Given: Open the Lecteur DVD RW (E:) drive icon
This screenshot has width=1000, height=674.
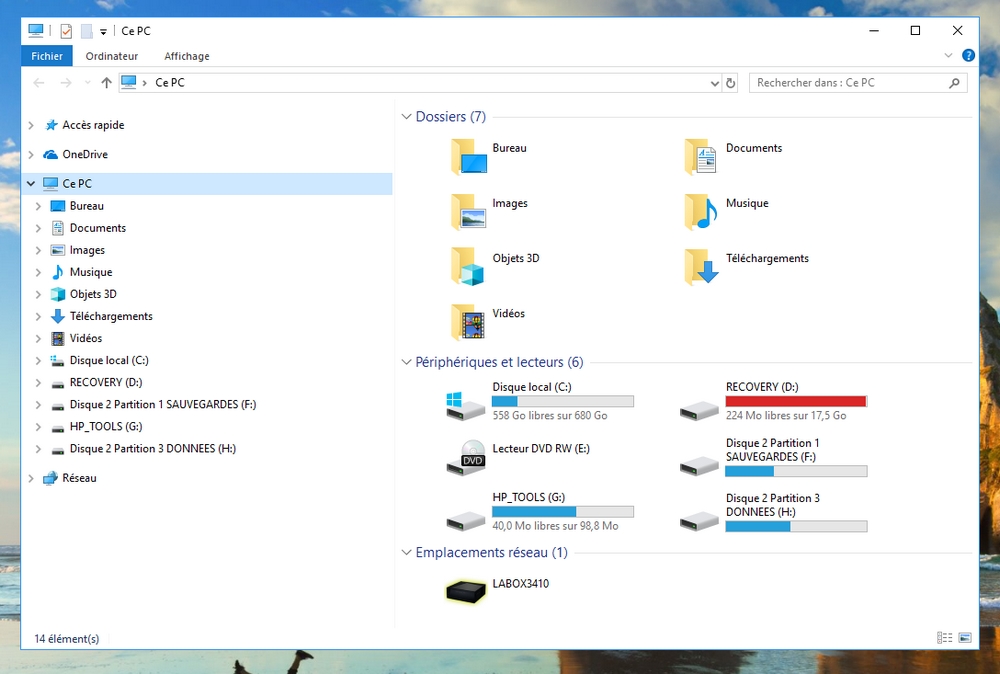Looking at the screenshot, I should (x=466, y=458).
